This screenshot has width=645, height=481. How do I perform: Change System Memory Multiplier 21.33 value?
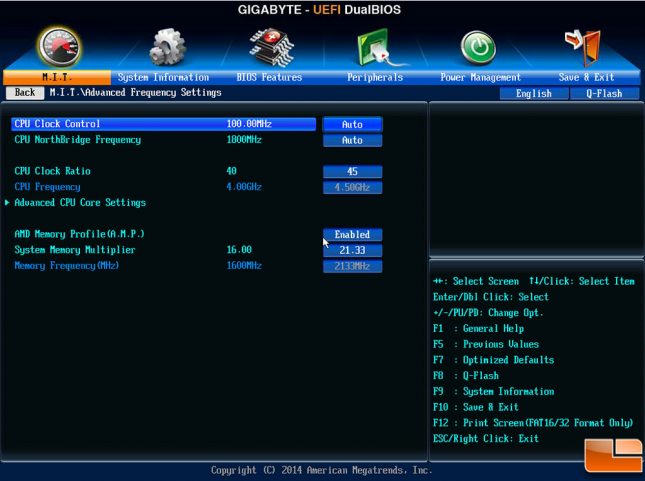[353, 250]
